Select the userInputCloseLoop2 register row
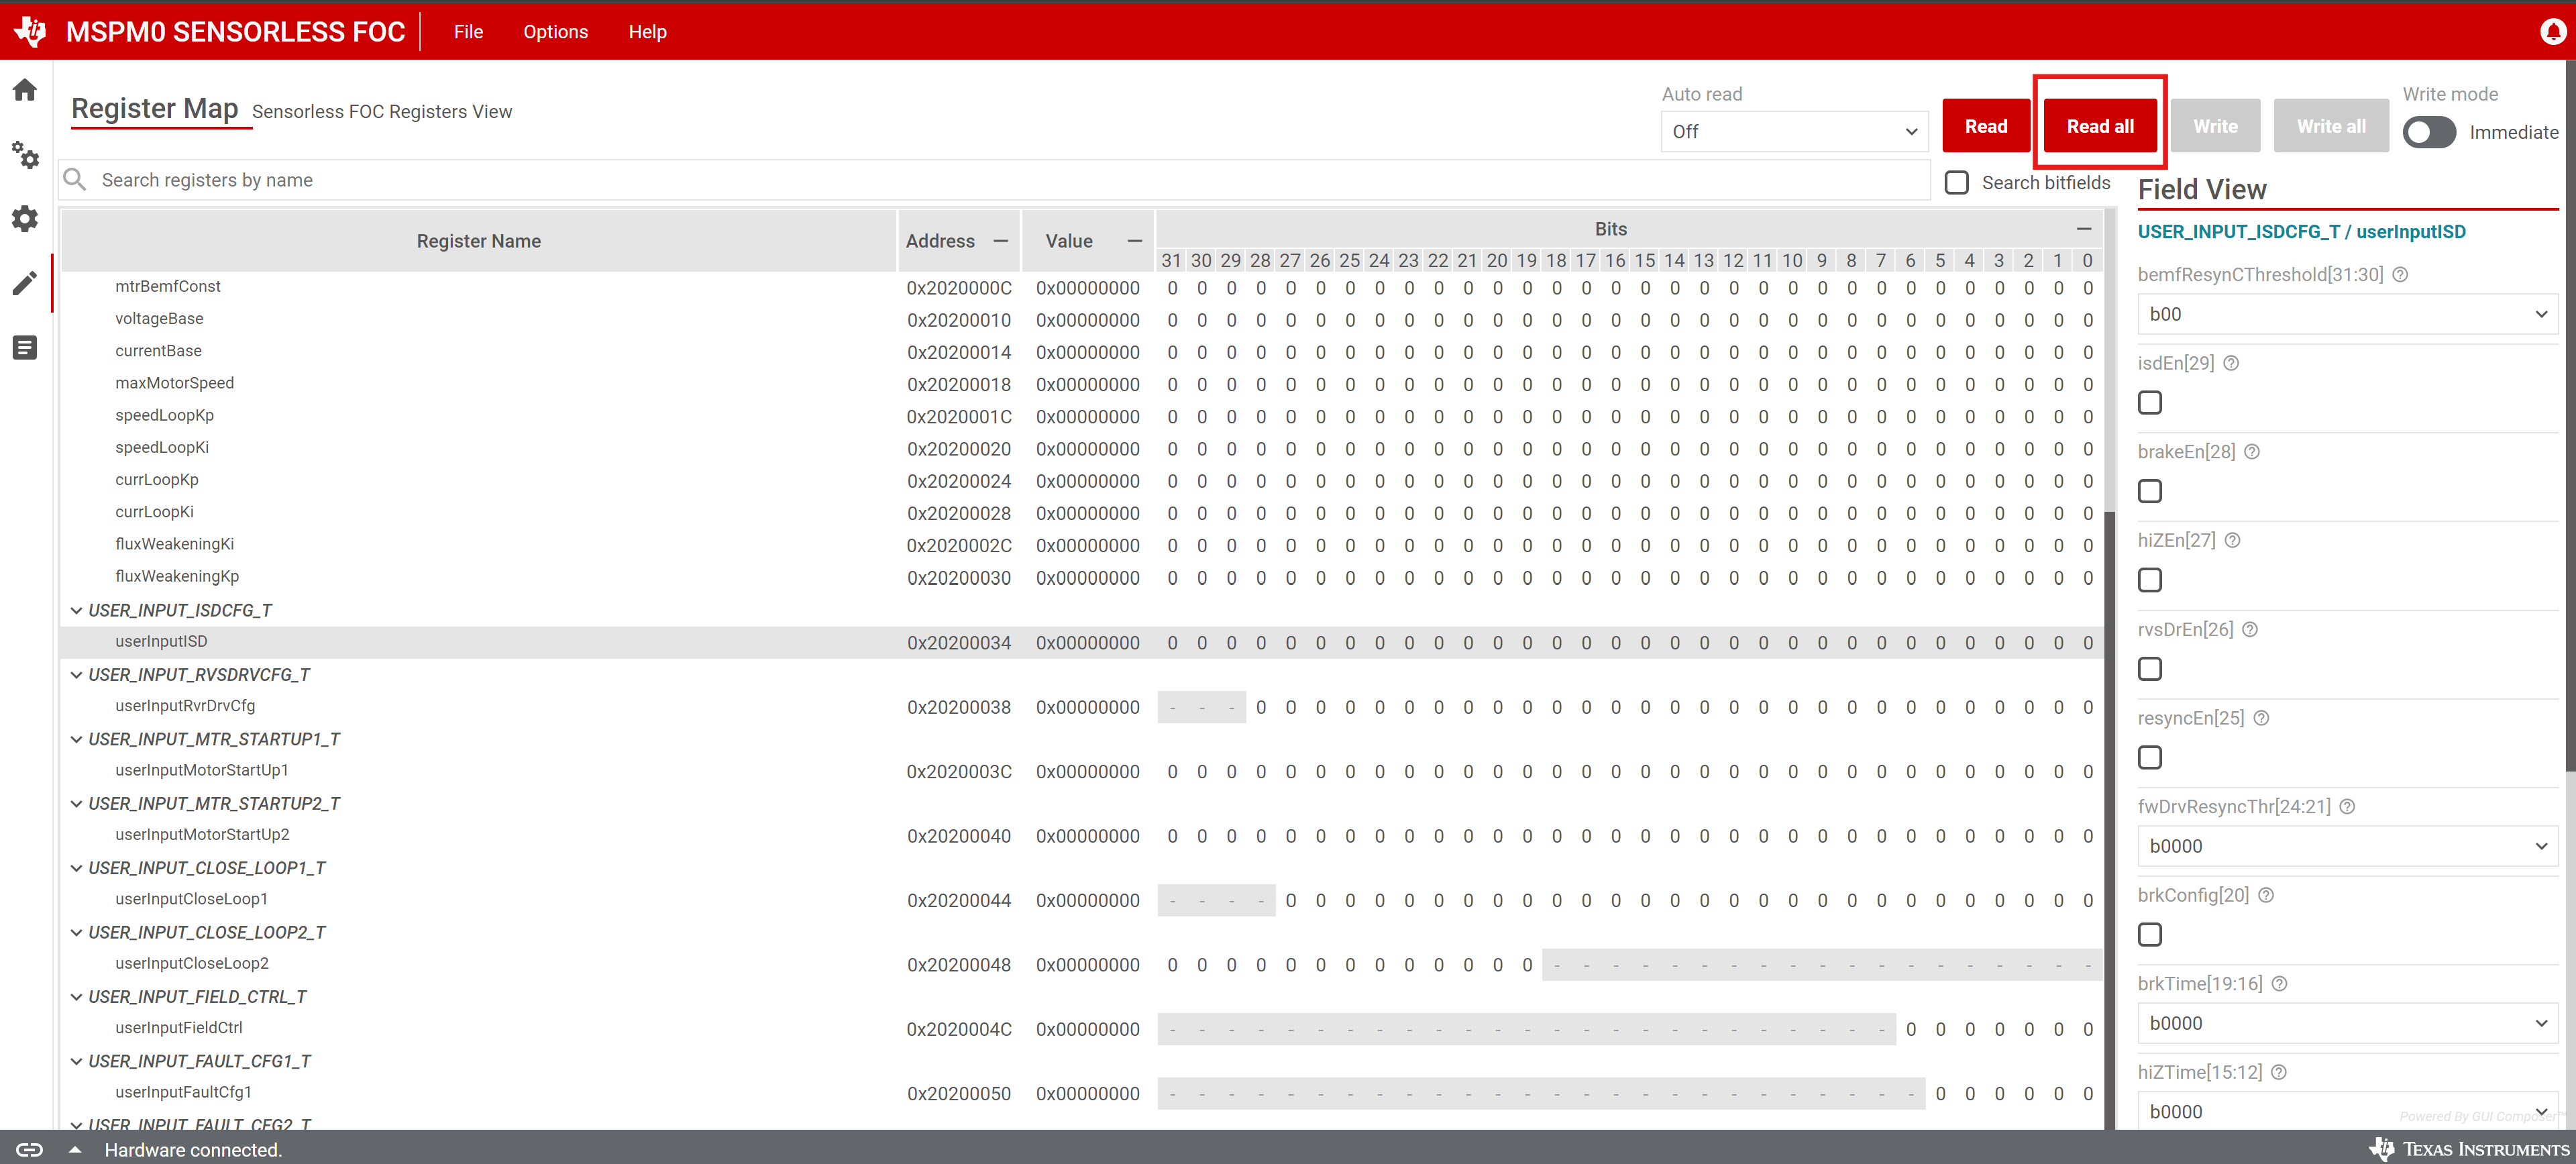 (1081, 964)
